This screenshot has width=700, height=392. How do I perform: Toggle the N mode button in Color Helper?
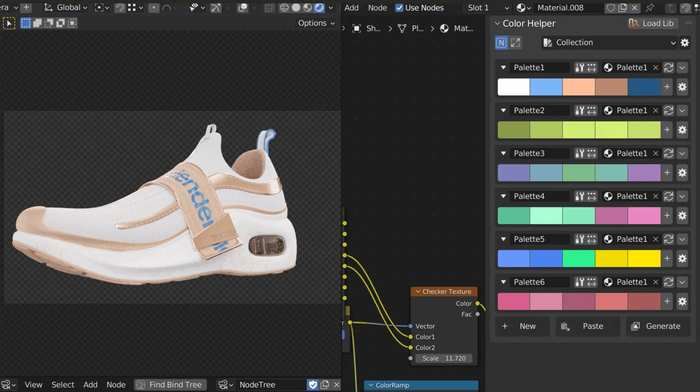[501, 42]
